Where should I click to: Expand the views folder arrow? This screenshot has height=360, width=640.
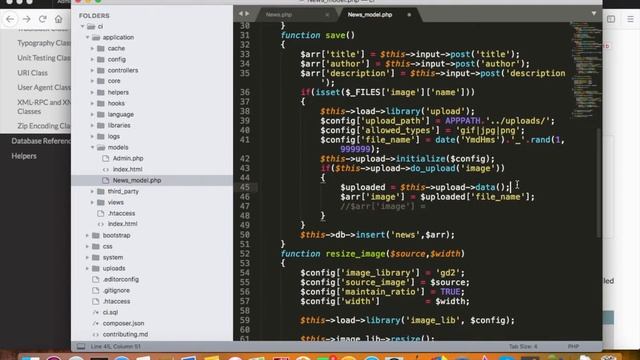[x=92, y=202]
